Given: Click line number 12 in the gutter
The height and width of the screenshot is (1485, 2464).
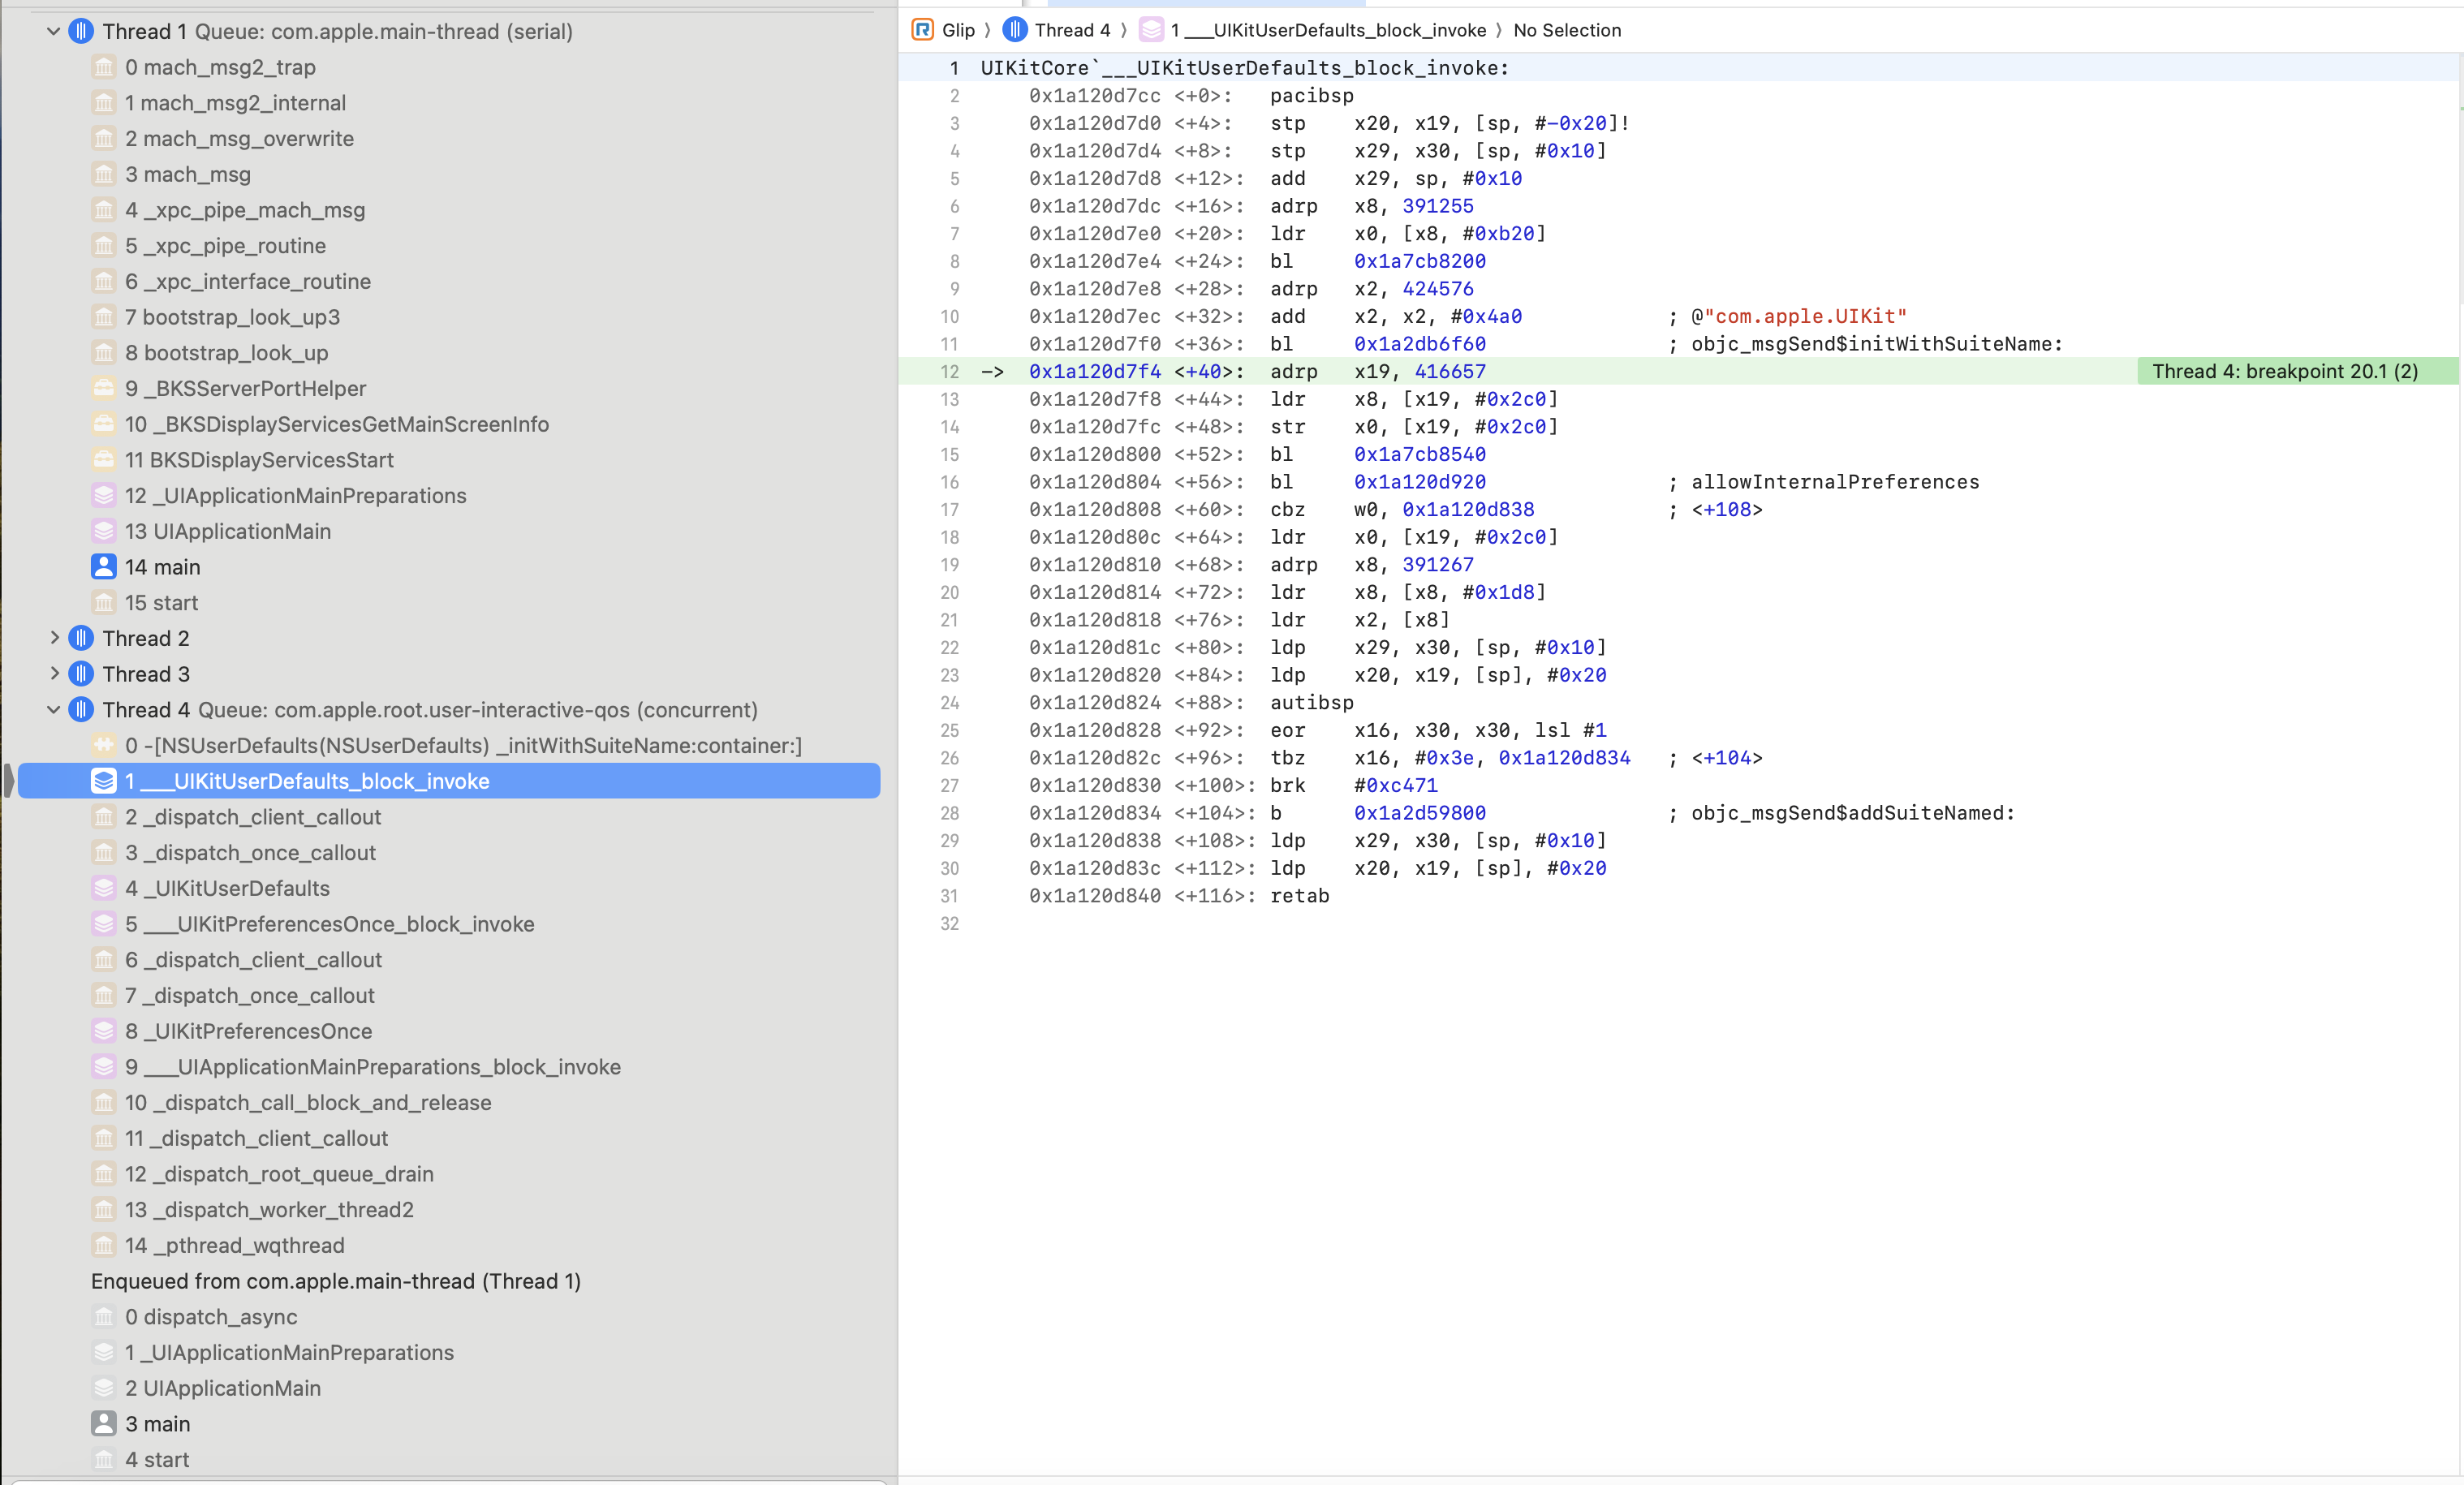Looking at the screenshot, I should pyautogui.click(x=949, y=371).
